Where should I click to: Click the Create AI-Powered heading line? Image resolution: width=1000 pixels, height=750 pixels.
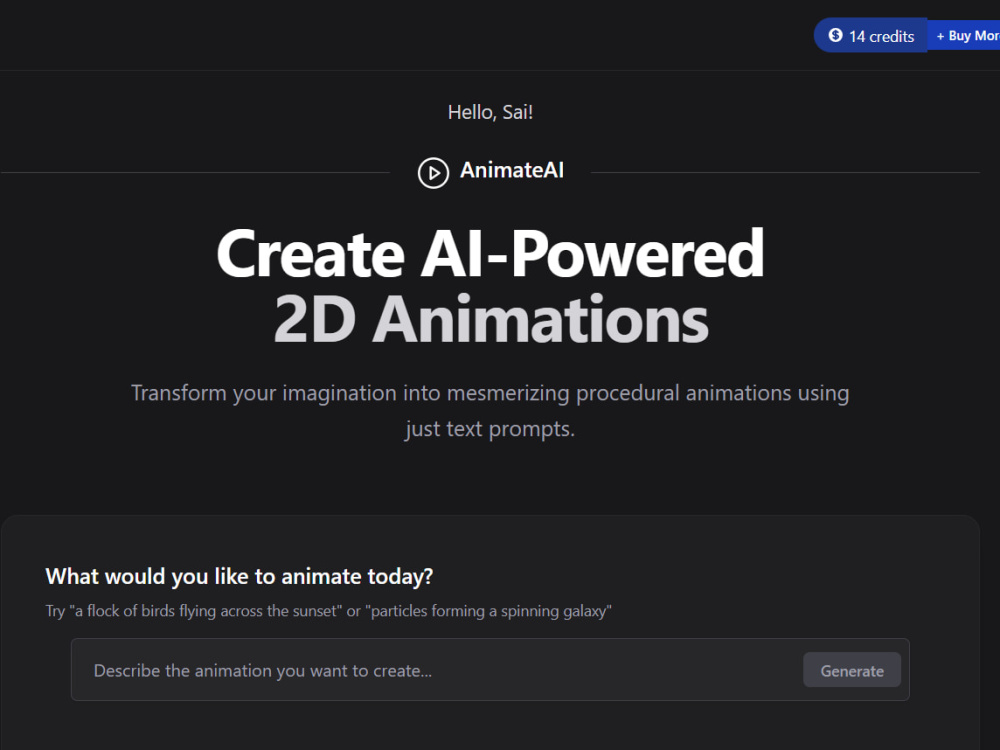pyautogui.click(x=490, y=254)
